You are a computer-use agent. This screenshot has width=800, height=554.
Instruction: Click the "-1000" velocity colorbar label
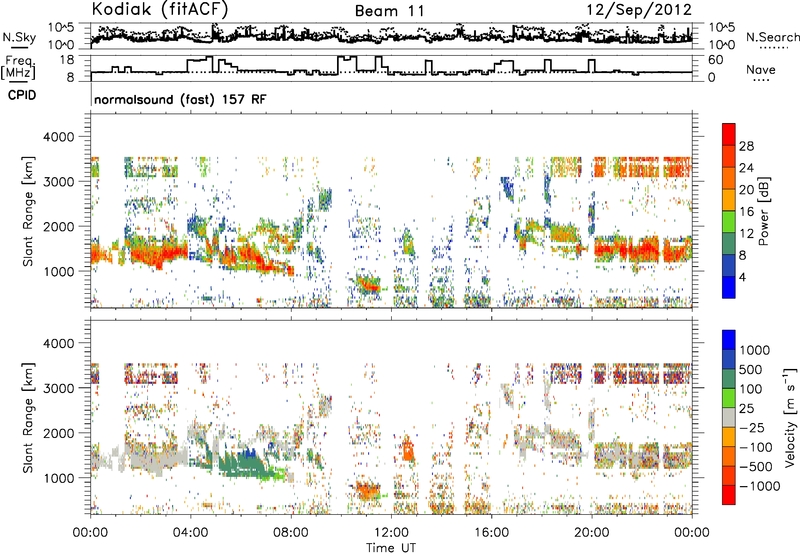[760, 486]
